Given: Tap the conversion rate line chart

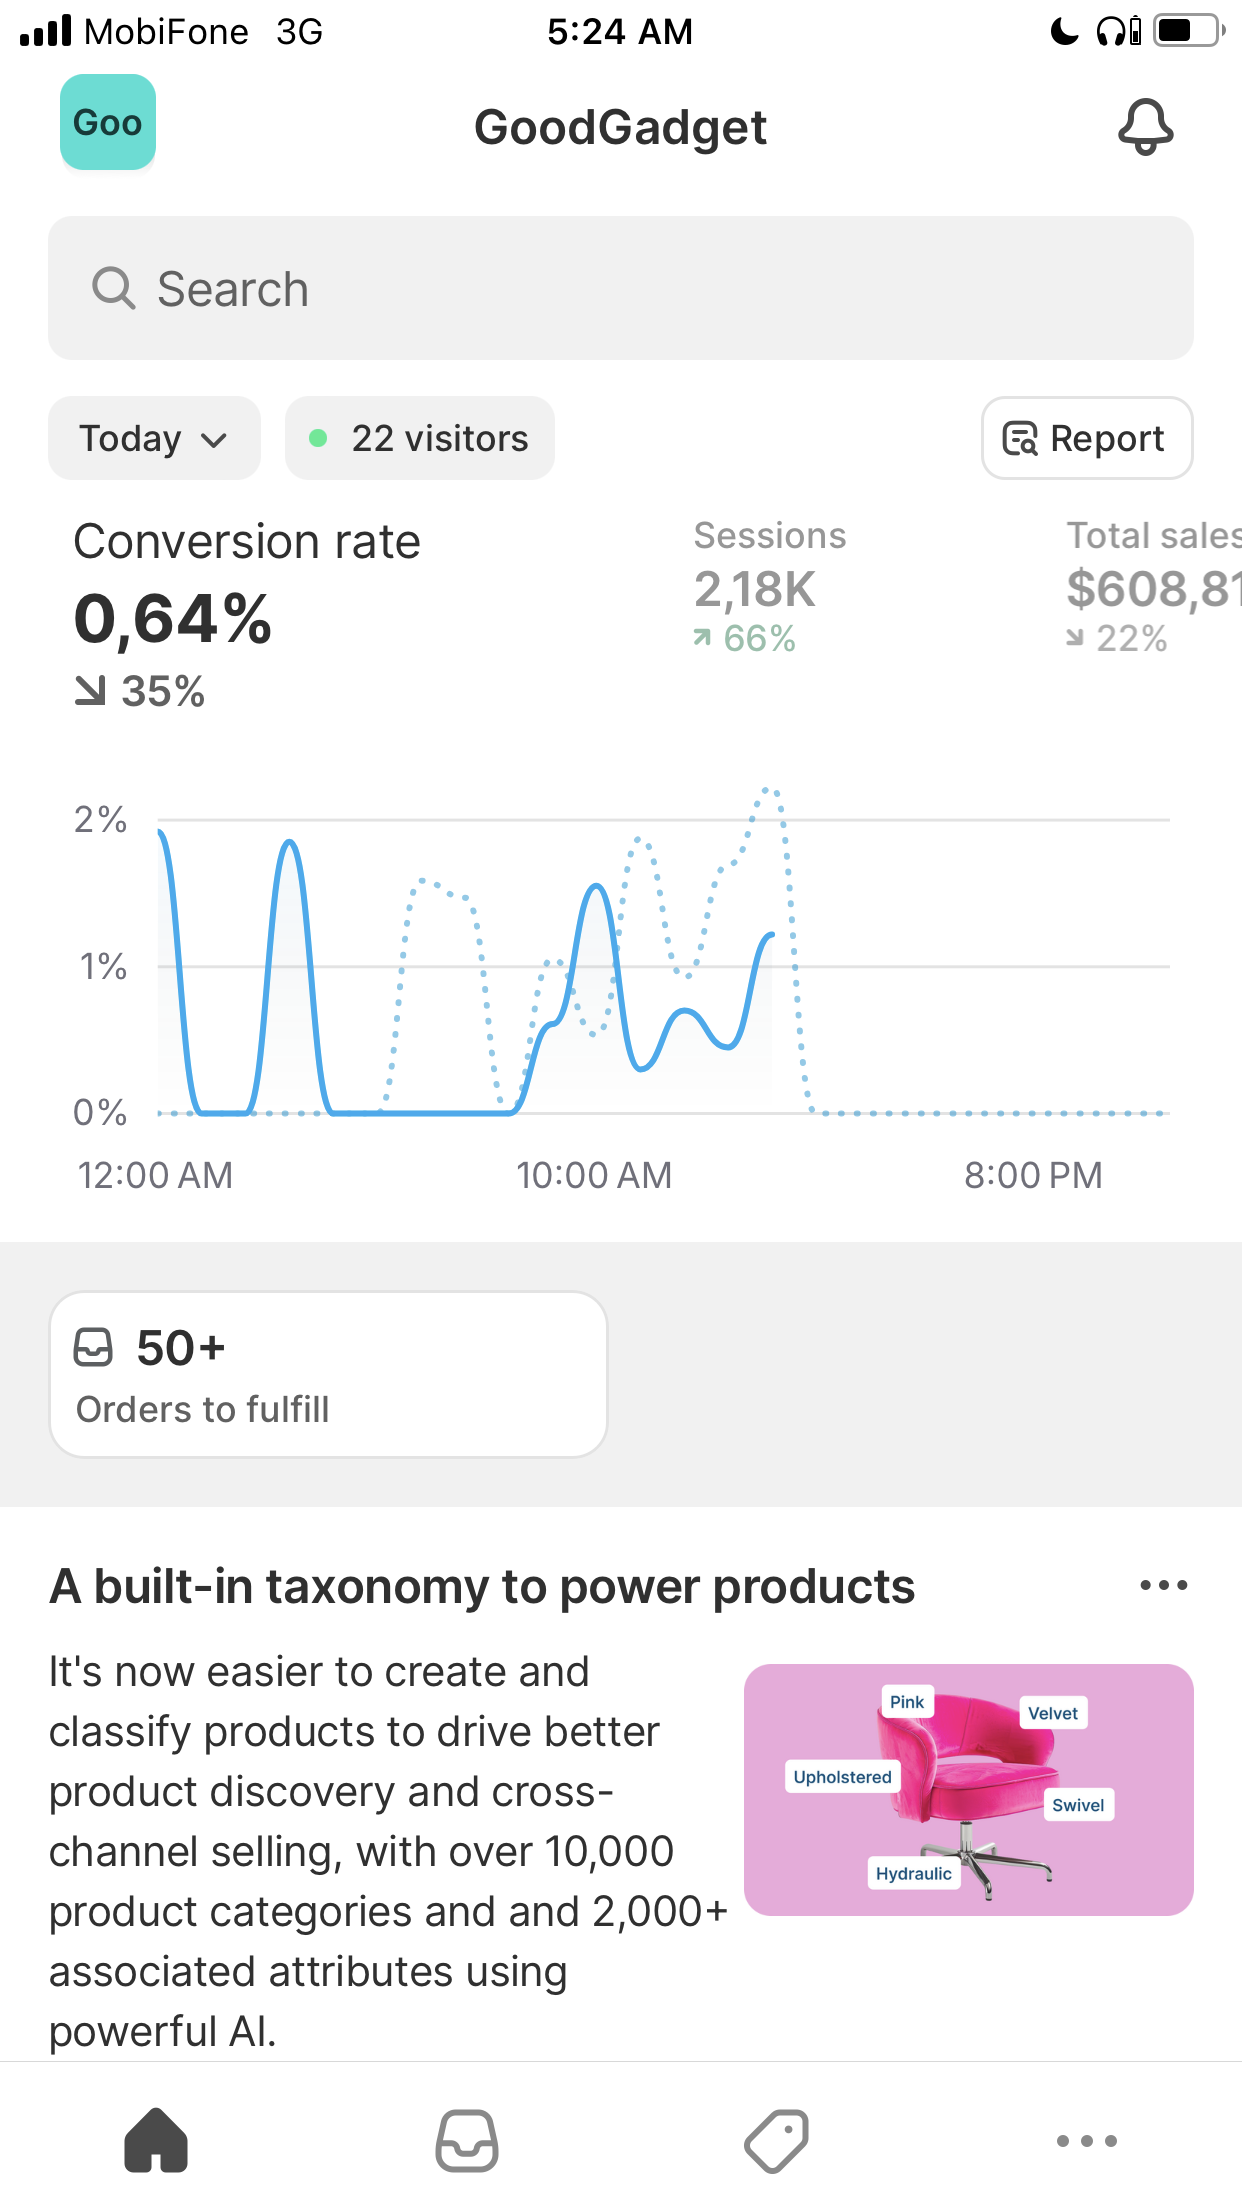Looking at the screenshot, I should click(x=664, y=965).
